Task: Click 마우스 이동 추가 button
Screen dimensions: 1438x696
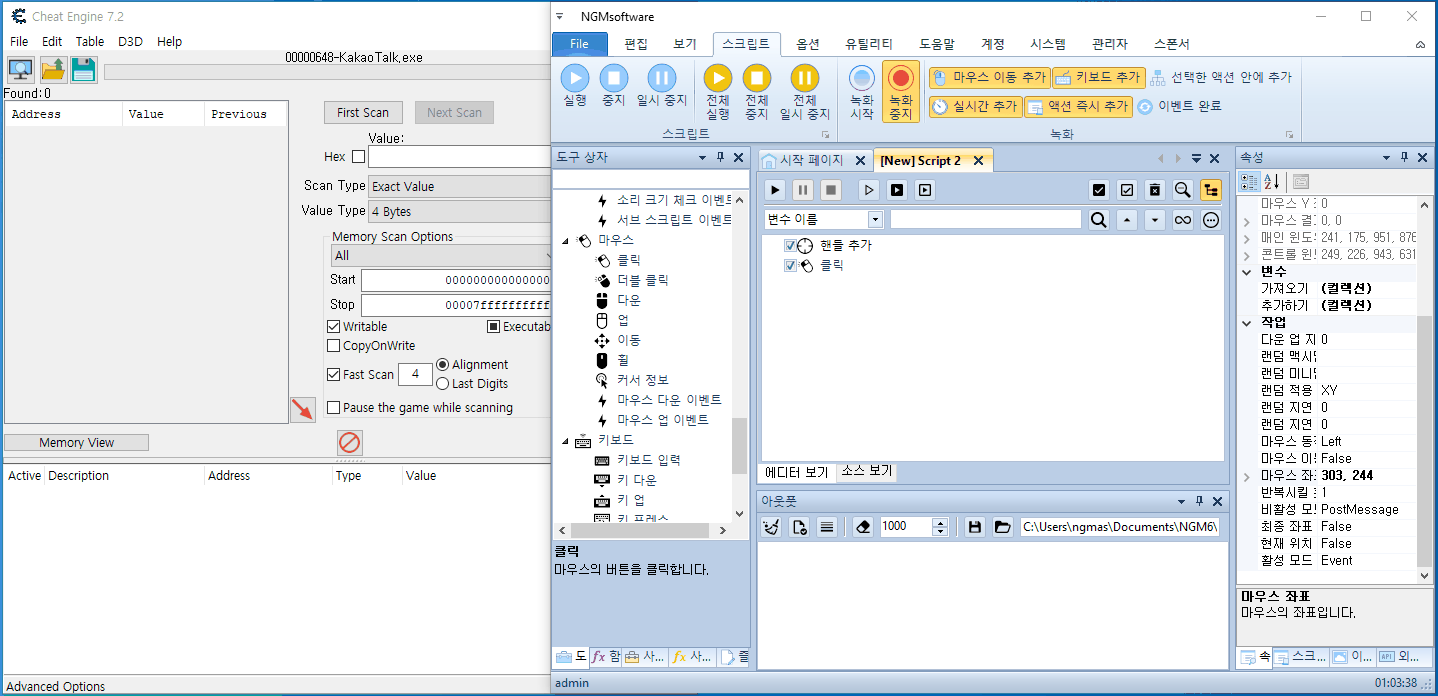Action: point(989,77)
